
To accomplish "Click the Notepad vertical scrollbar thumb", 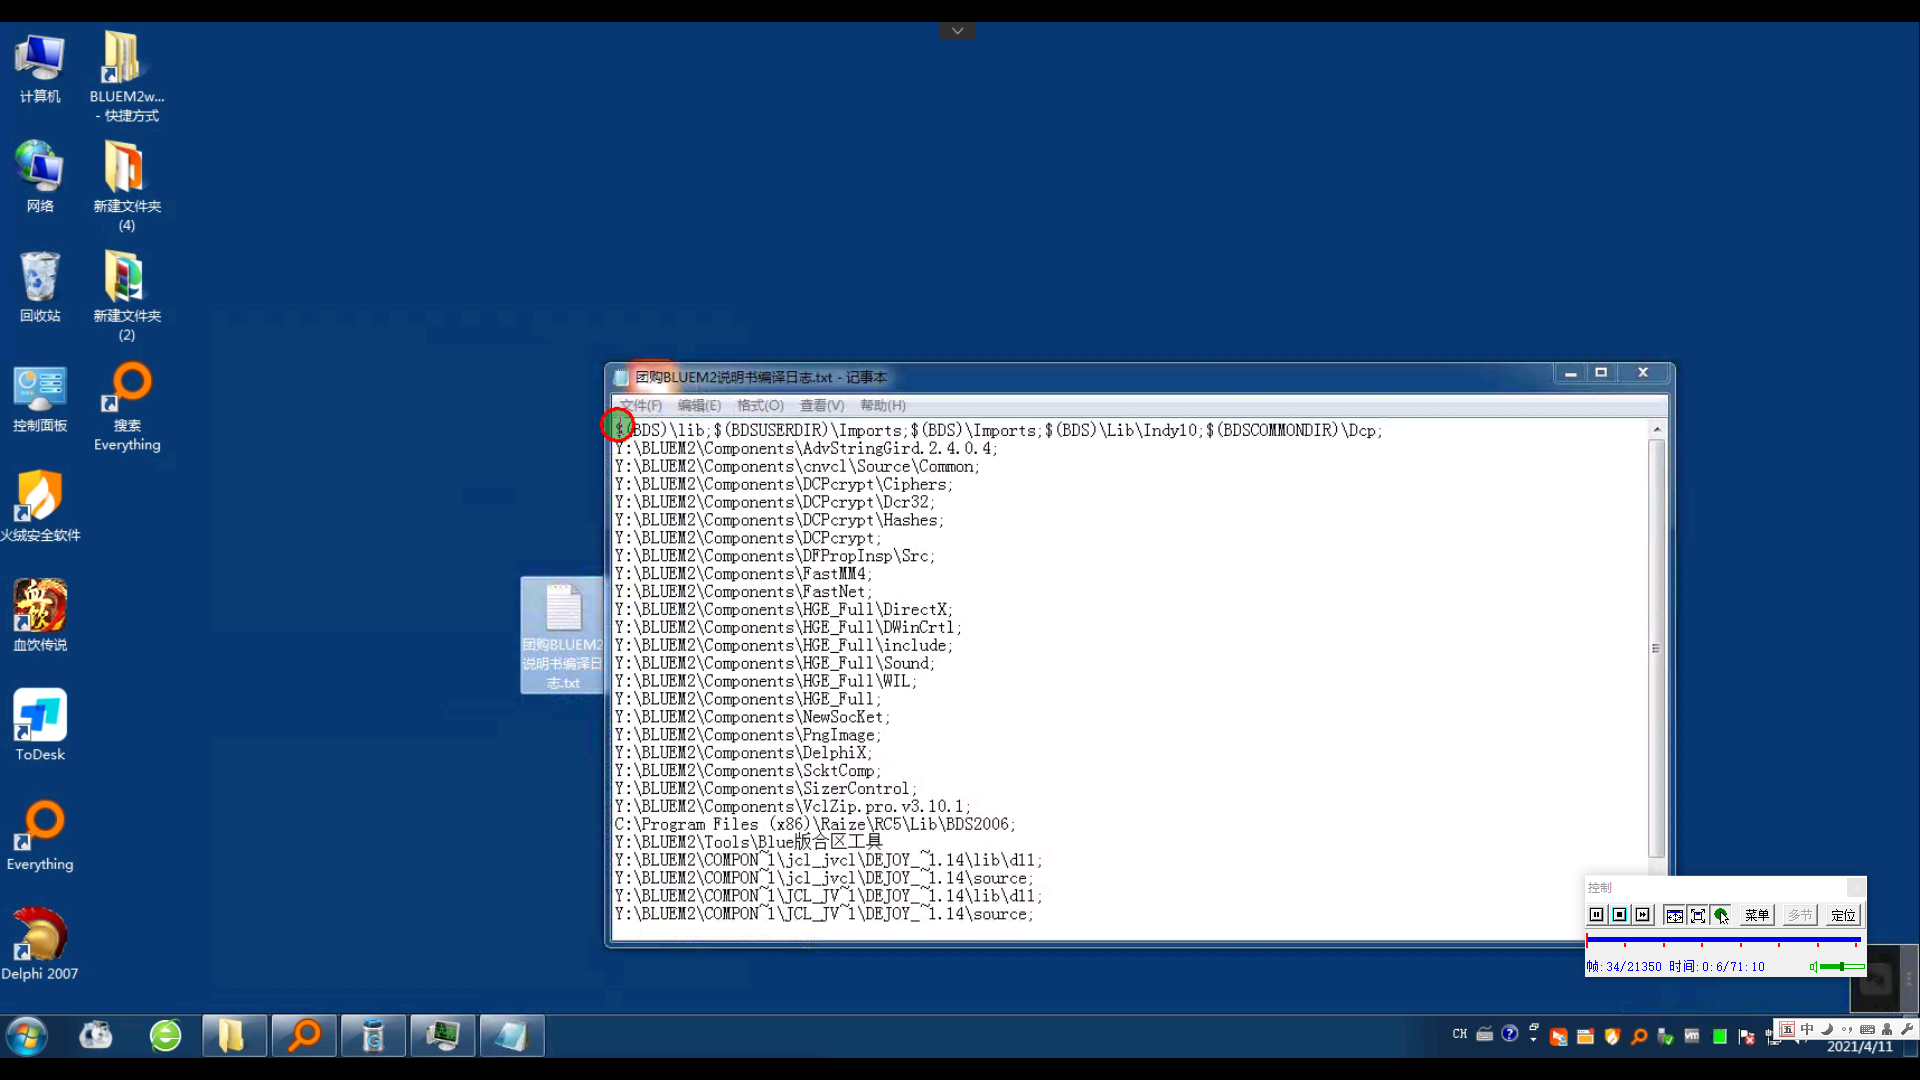I will [x=1657, y=648].
